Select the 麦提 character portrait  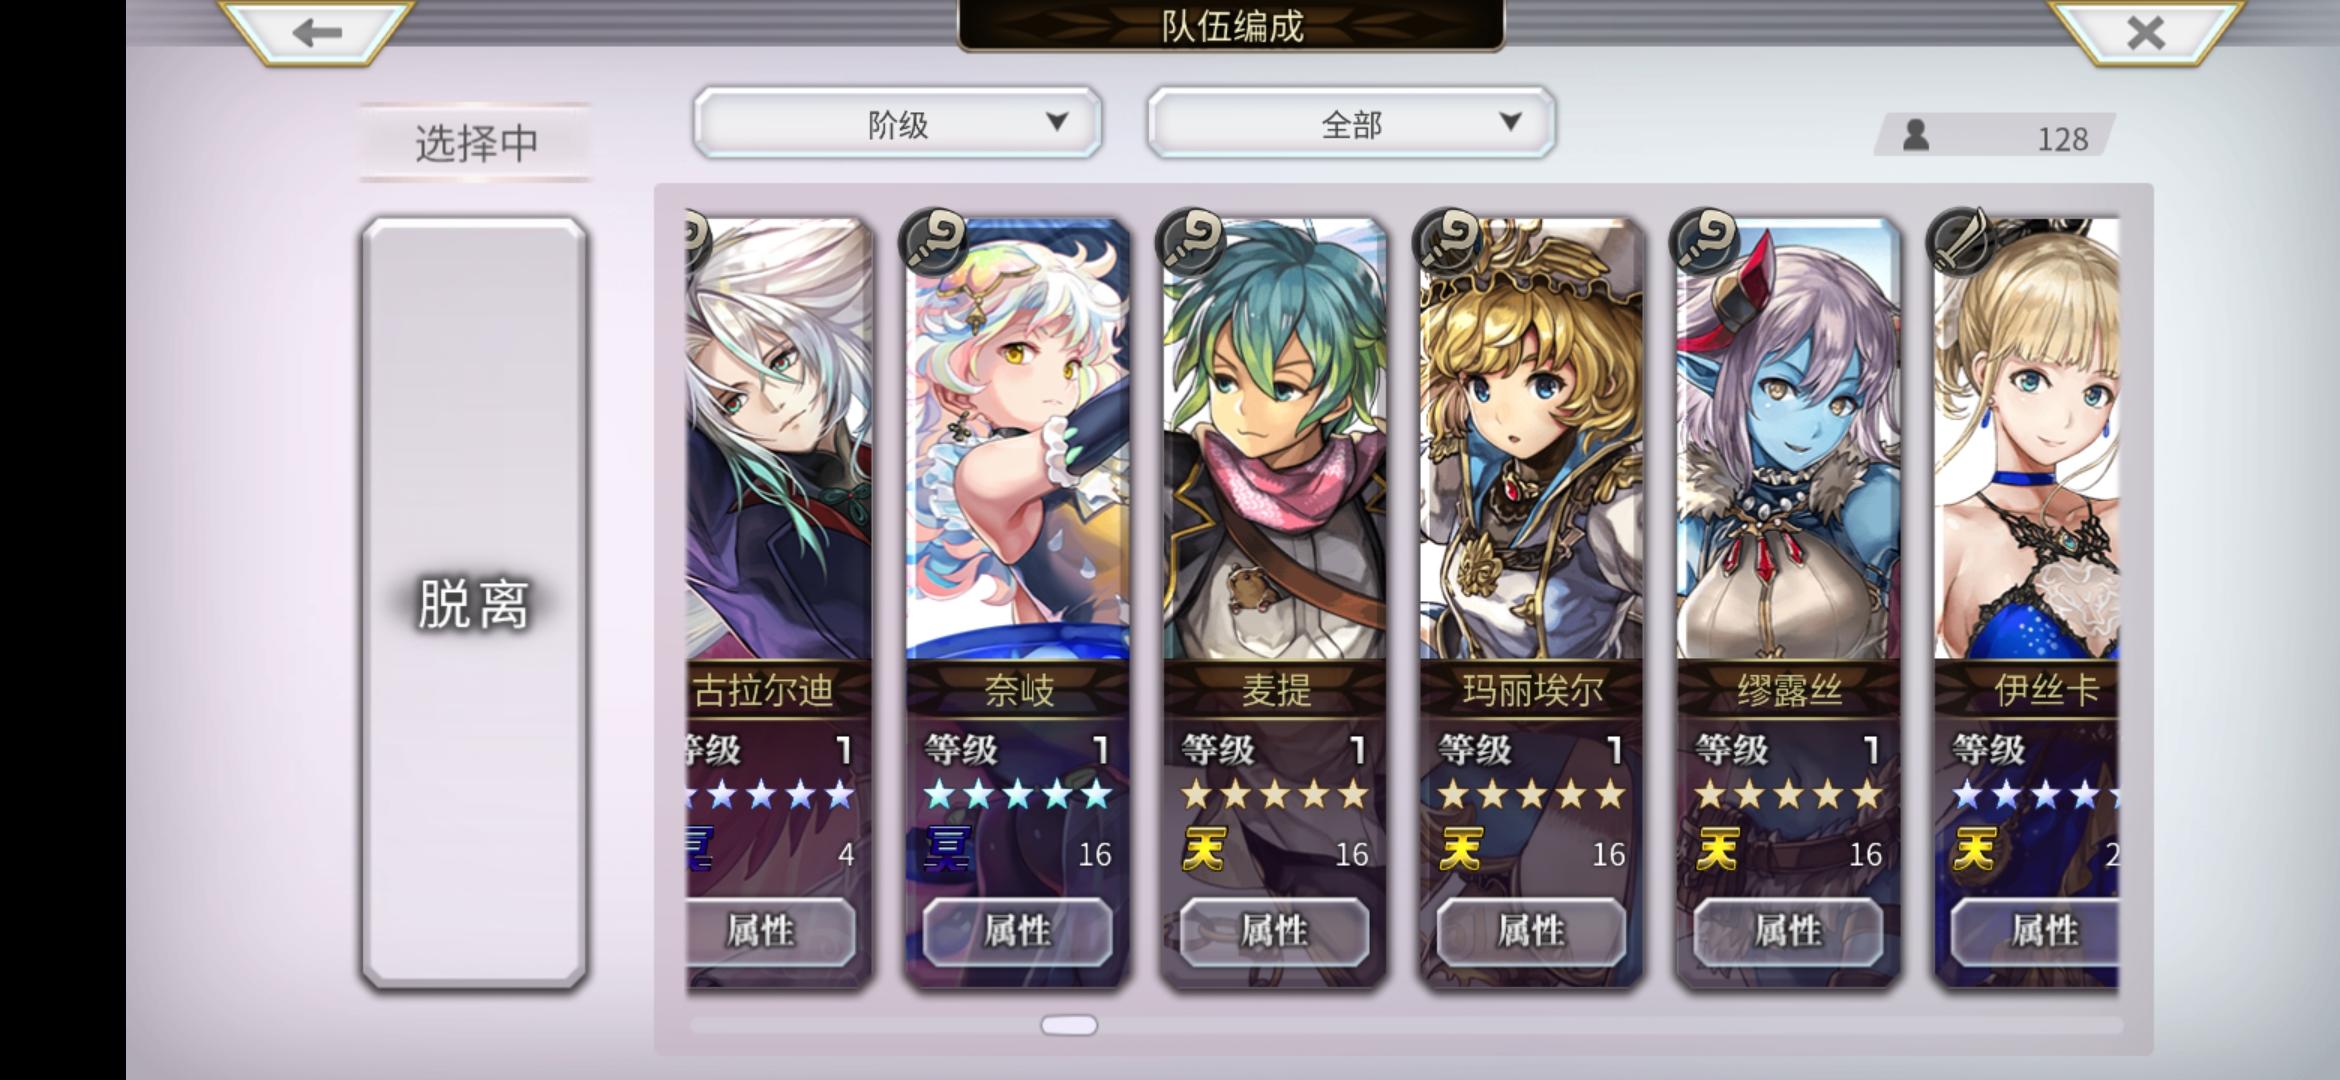pyautogui.click(x=1274, y=440)
